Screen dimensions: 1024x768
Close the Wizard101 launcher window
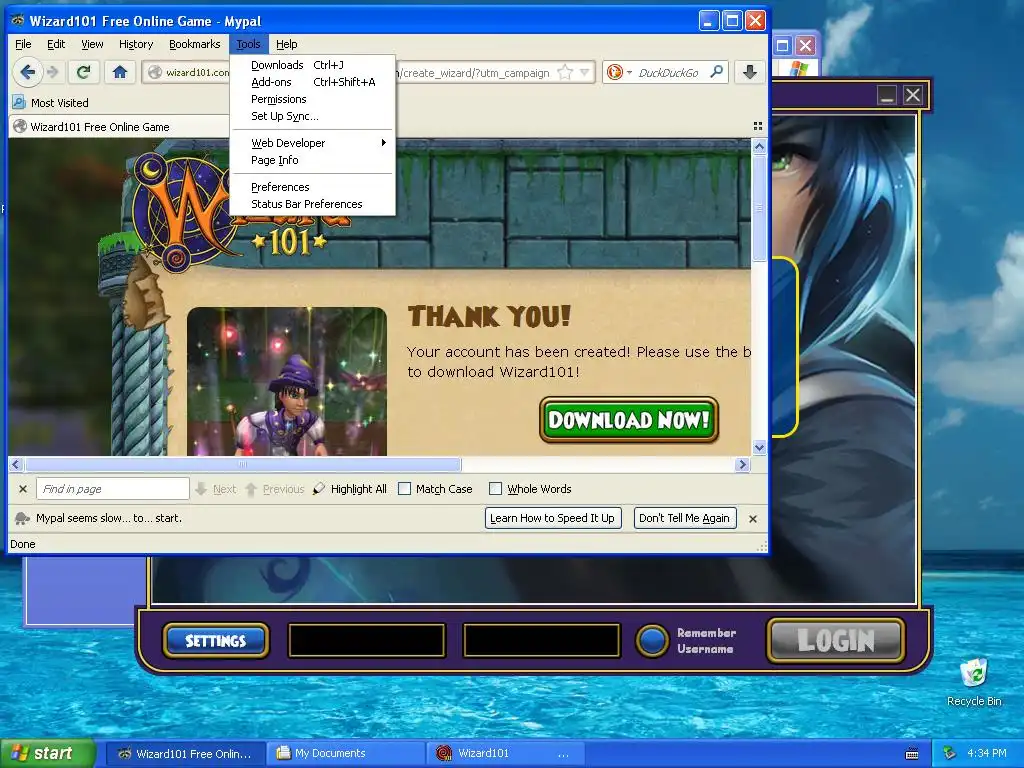click(x=913, y=95)
